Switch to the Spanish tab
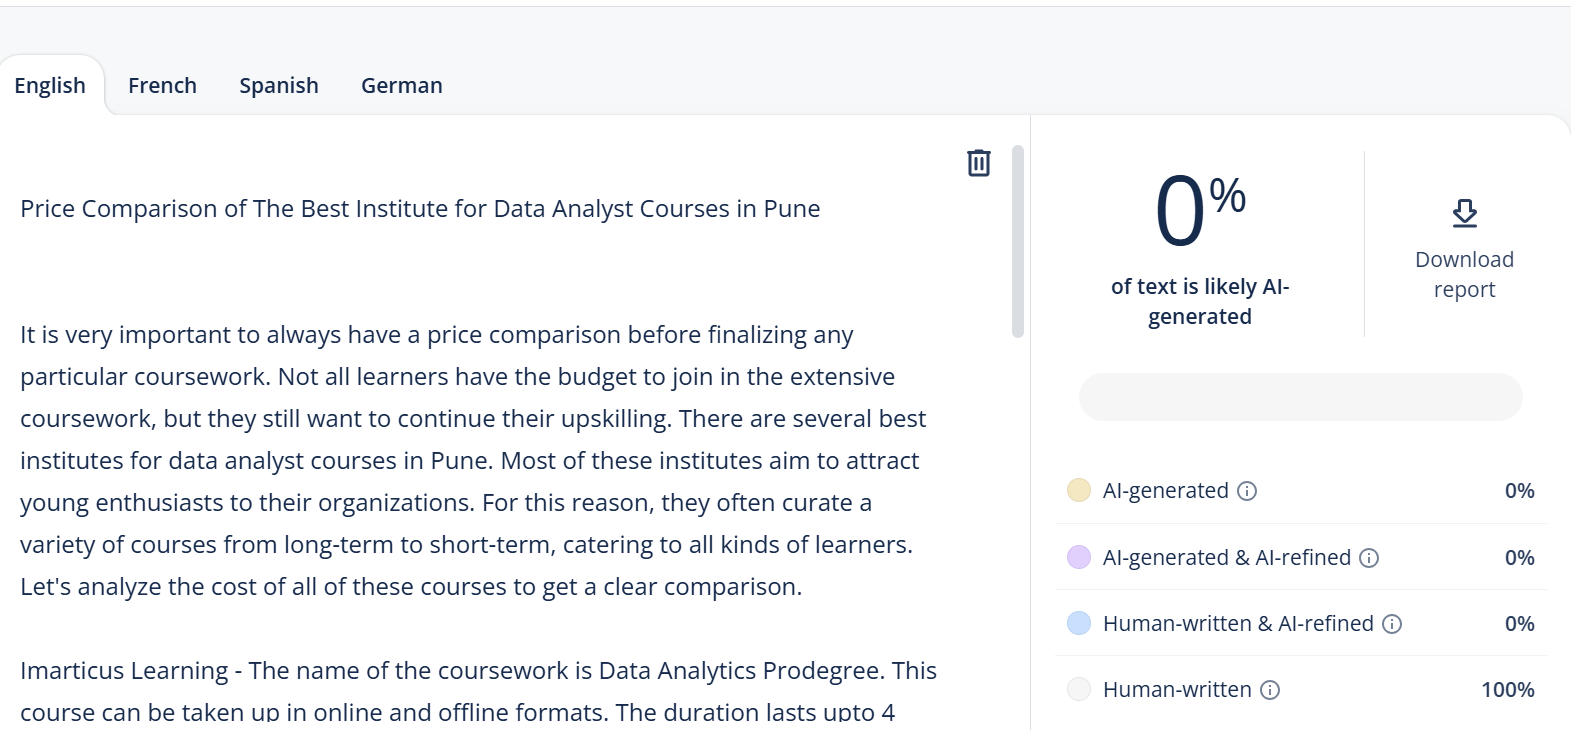This screenshot has height=730, width=1571. pyautogui.click(x=279, y=86)
